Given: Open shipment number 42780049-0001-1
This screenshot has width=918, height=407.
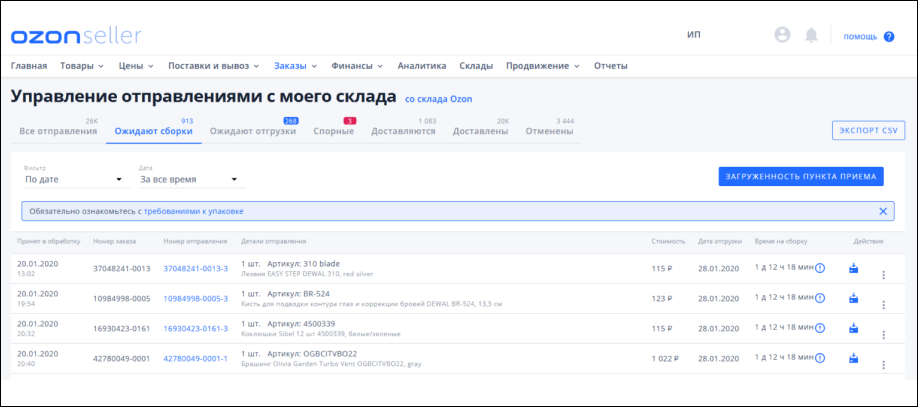Looking at the screenshot, I should 196,358.
